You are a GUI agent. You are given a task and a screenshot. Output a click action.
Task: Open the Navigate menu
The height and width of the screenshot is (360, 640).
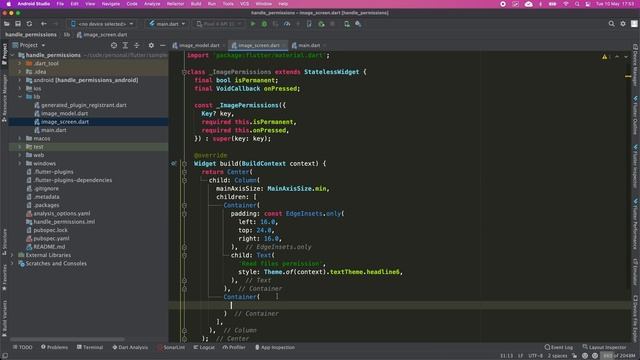click(x=111, y=4)
